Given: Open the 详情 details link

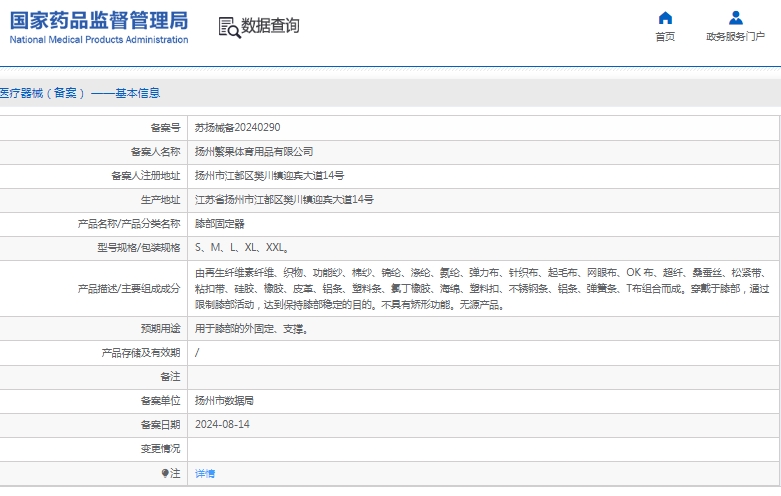Looking at the screenshot, I should coord(205,474).
